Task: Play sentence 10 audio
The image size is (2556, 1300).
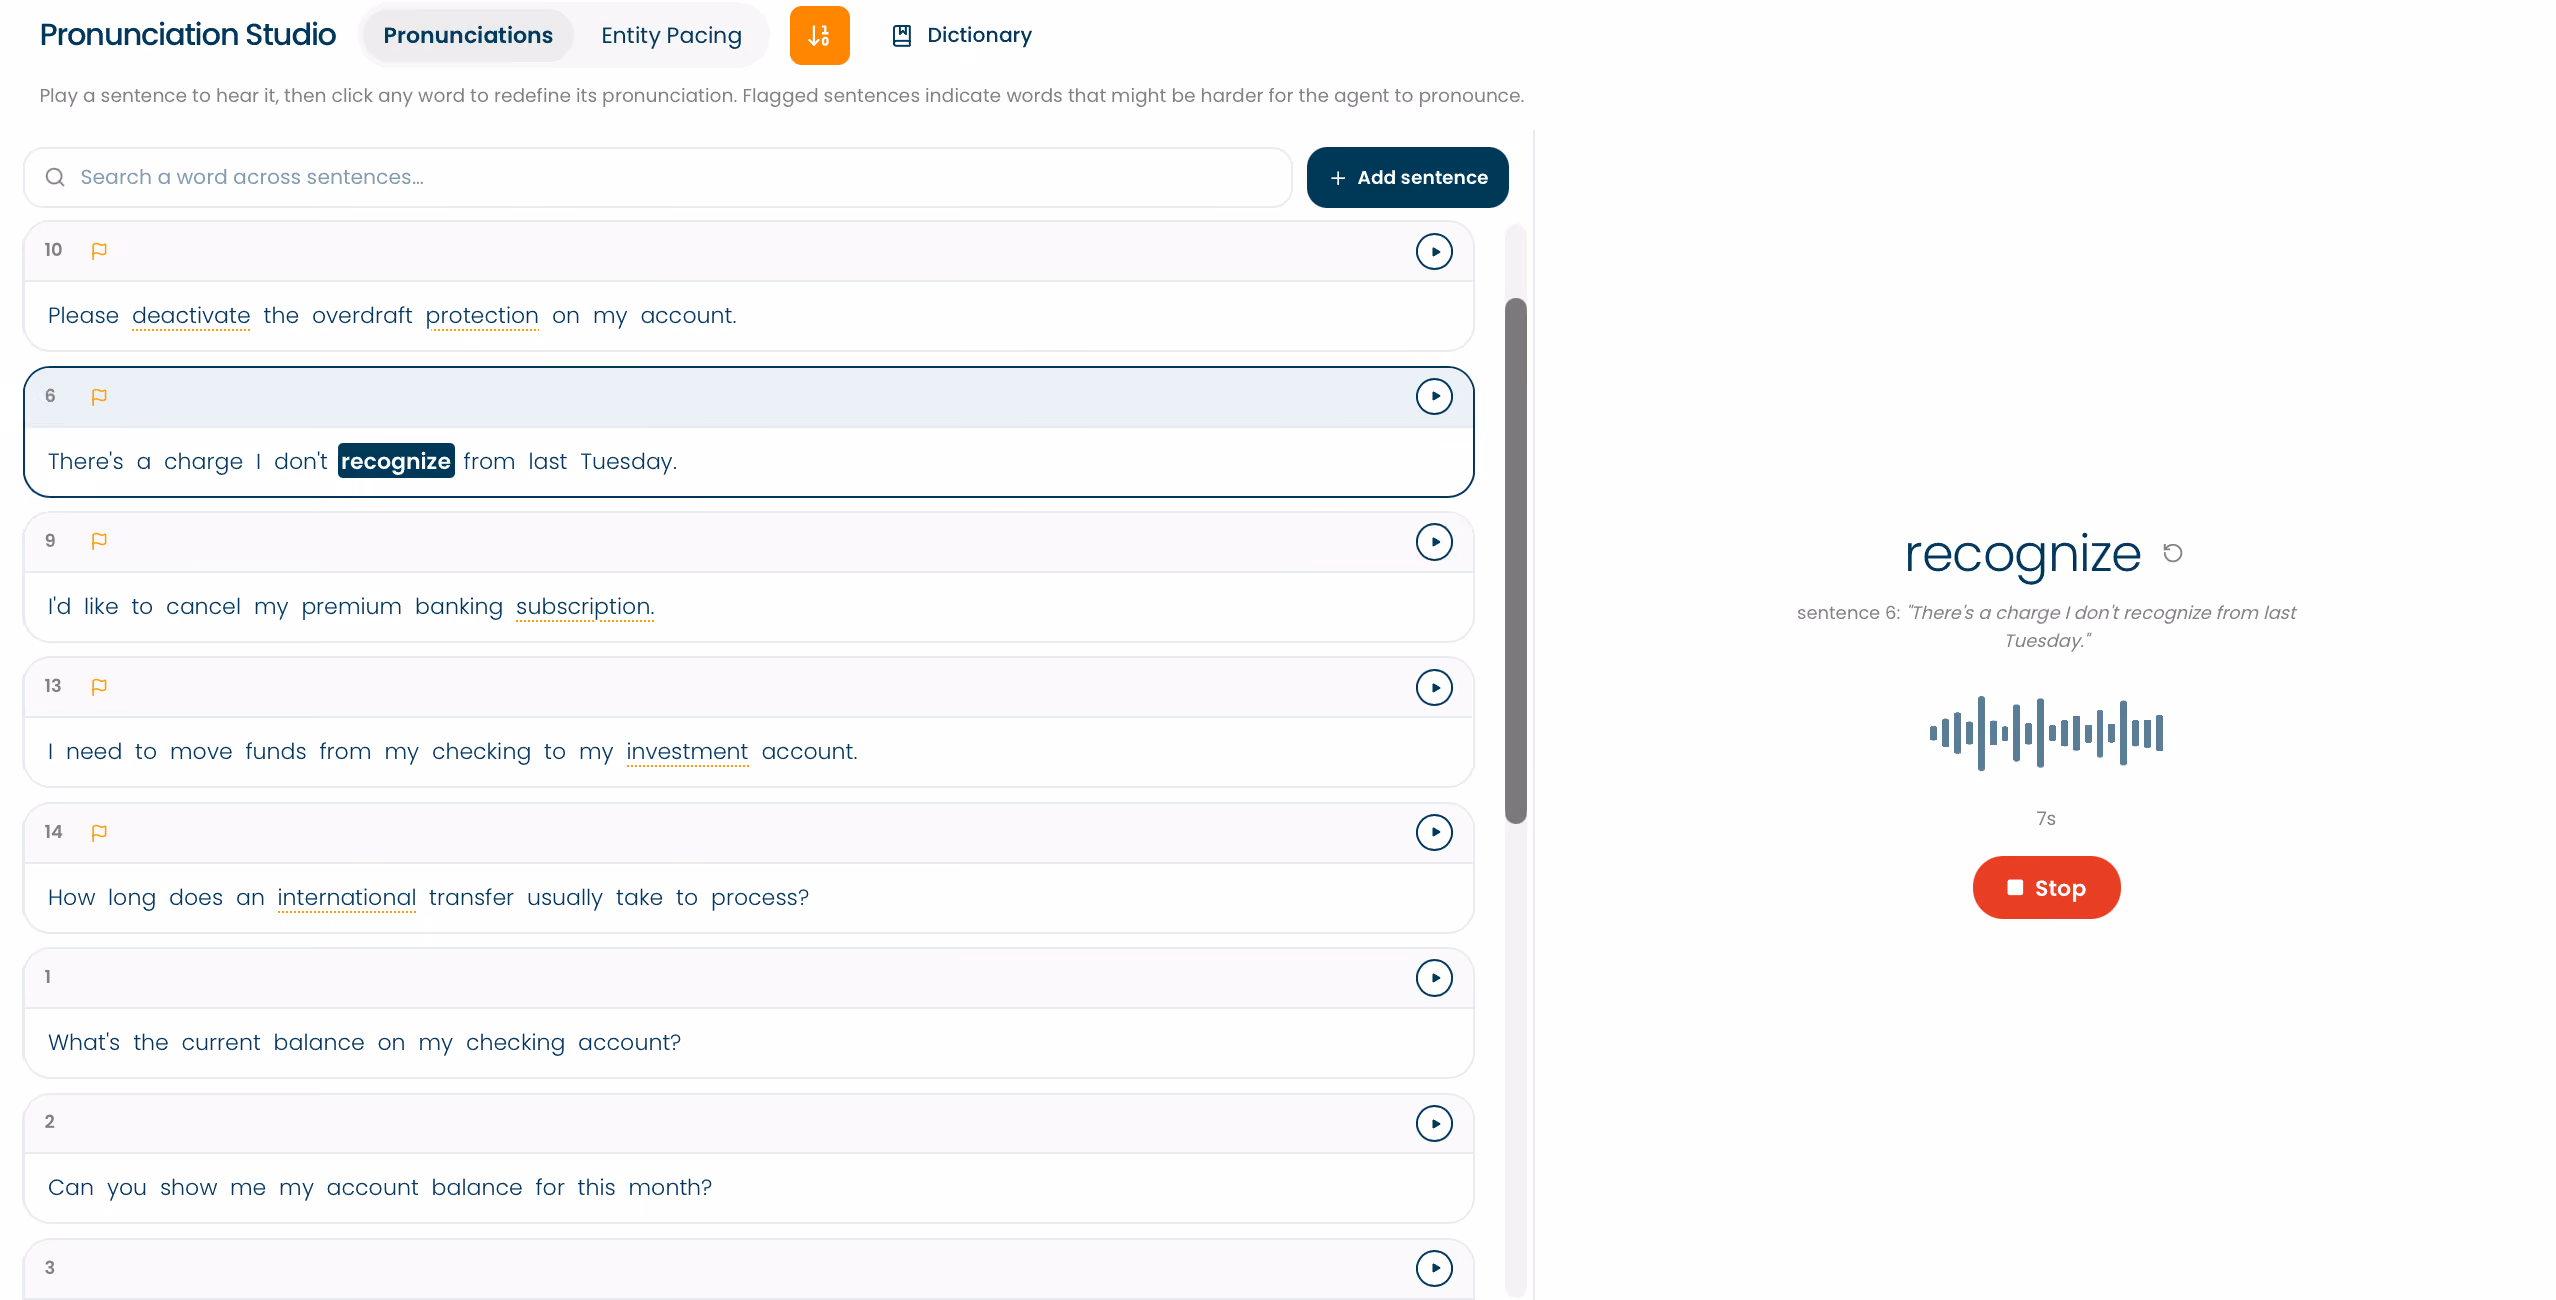Action: [x=1434, y=252]
